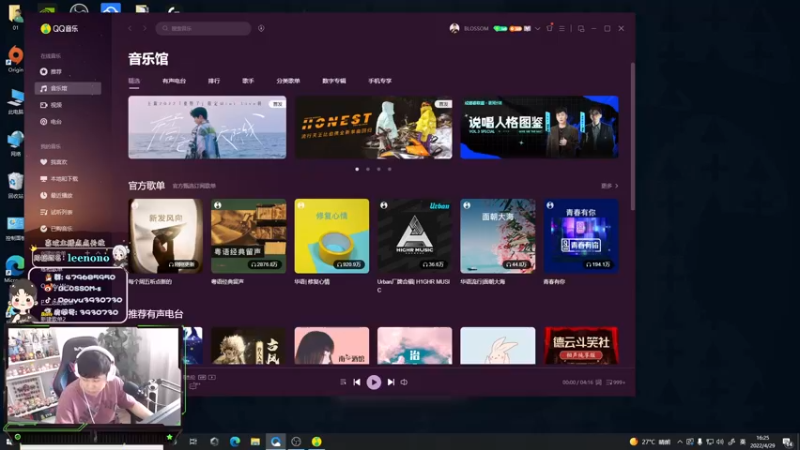
Task: Open 修复心情 yellow tape playlist cover
Action: point(332,236)
